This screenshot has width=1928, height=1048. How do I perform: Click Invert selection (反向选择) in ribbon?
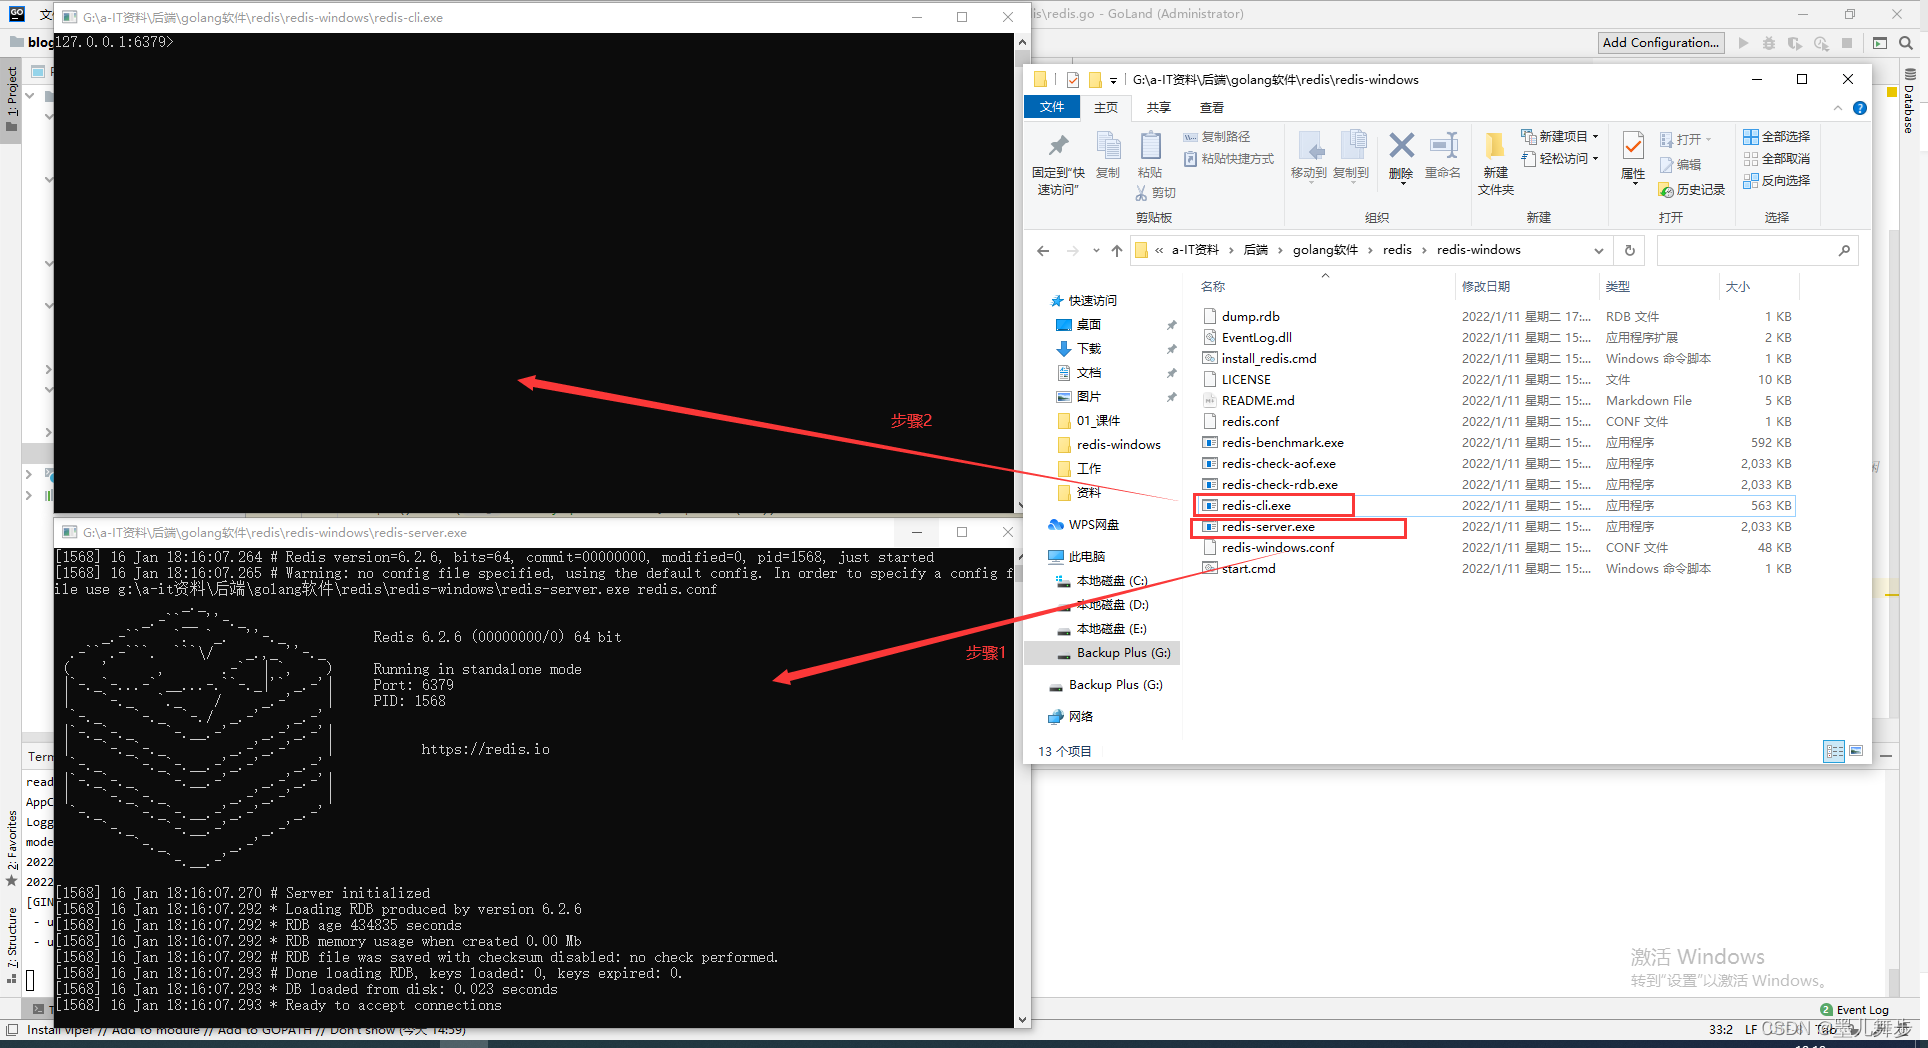pyautogui.click(x=1776, y=181)
